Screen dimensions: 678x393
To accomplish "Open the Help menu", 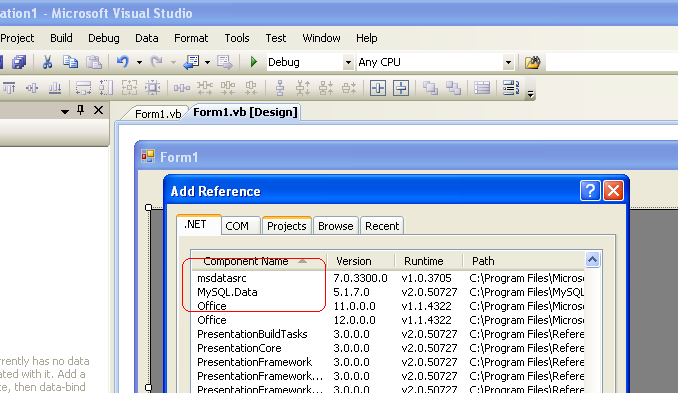I will pyautogui.click(x=367, y=38).
